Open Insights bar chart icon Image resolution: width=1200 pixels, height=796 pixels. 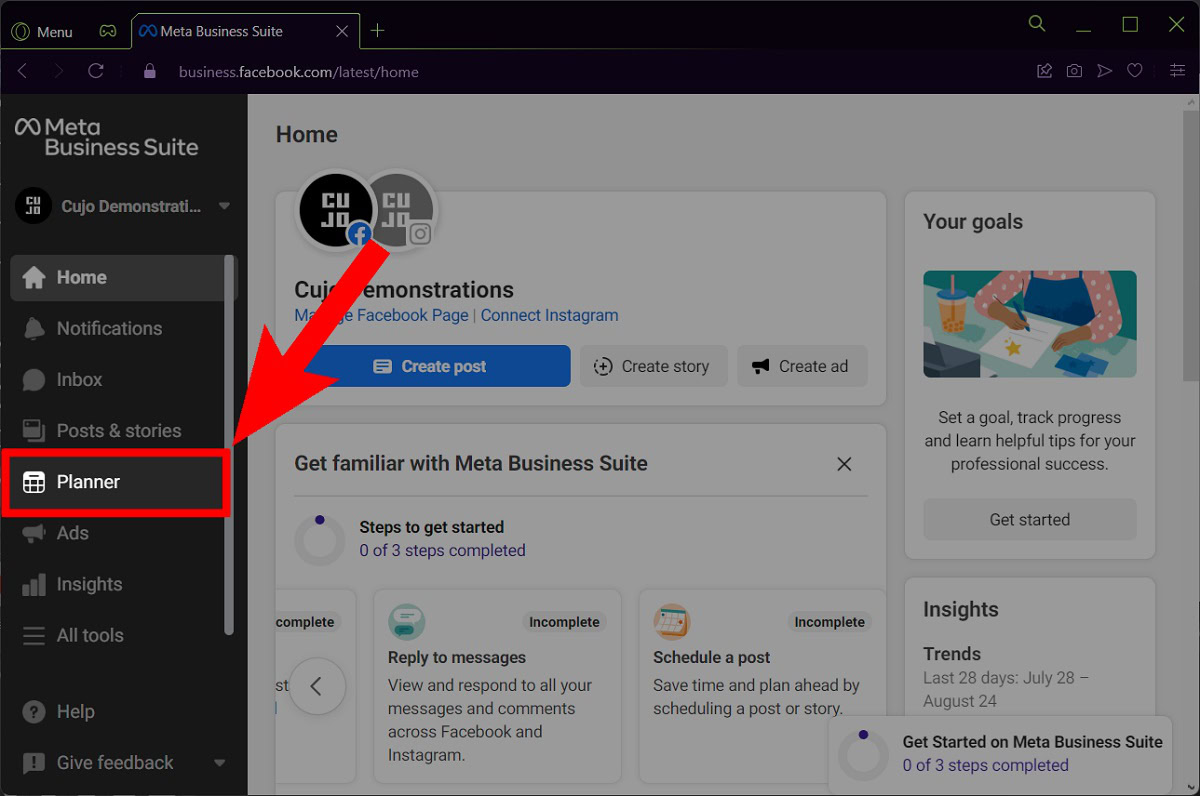click(x=34, y=584)
